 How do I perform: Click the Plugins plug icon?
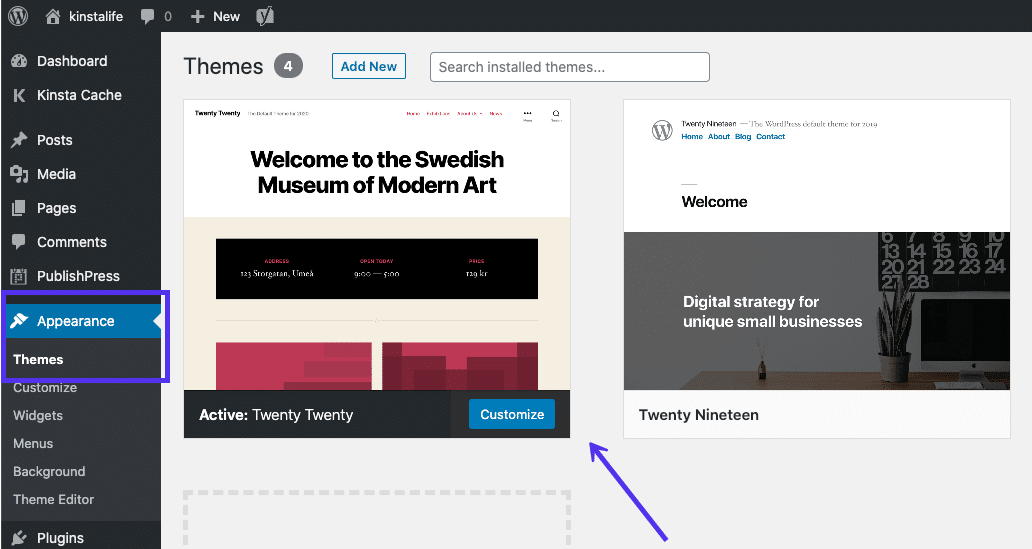coord(19,538)
